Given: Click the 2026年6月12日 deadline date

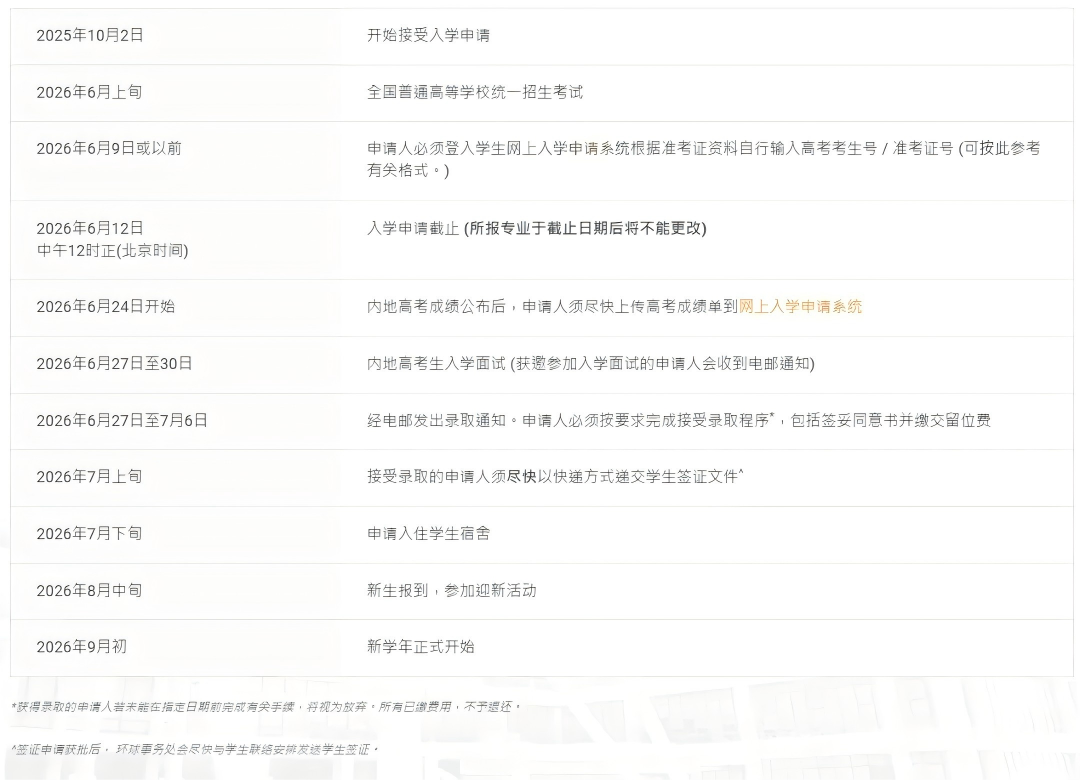Looking at the screenshot, I should pyautogui.click(x=90, y=228).
